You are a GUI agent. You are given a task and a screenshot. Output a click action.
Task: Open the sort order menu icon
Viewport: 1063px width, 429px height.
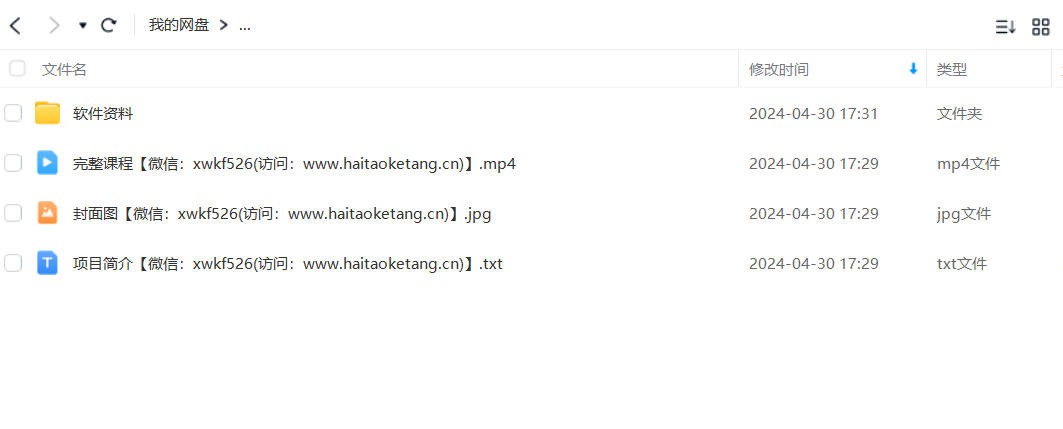click(x=1005, y=27)
